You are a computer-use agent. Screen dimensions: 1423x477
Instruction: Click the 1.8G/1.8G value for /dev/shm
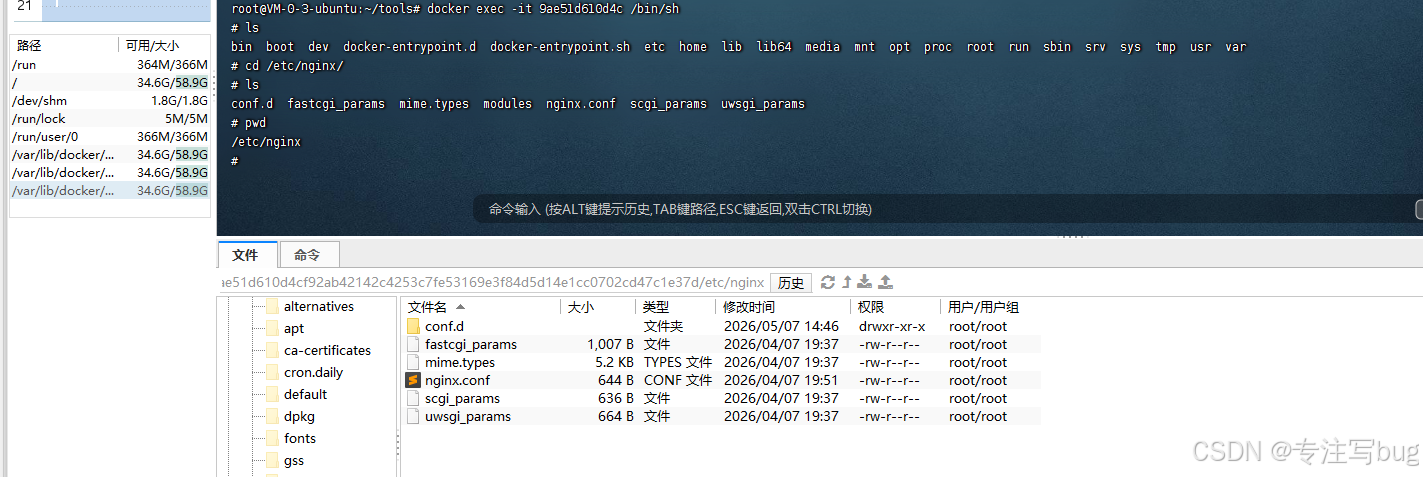[x=180, y=101]
